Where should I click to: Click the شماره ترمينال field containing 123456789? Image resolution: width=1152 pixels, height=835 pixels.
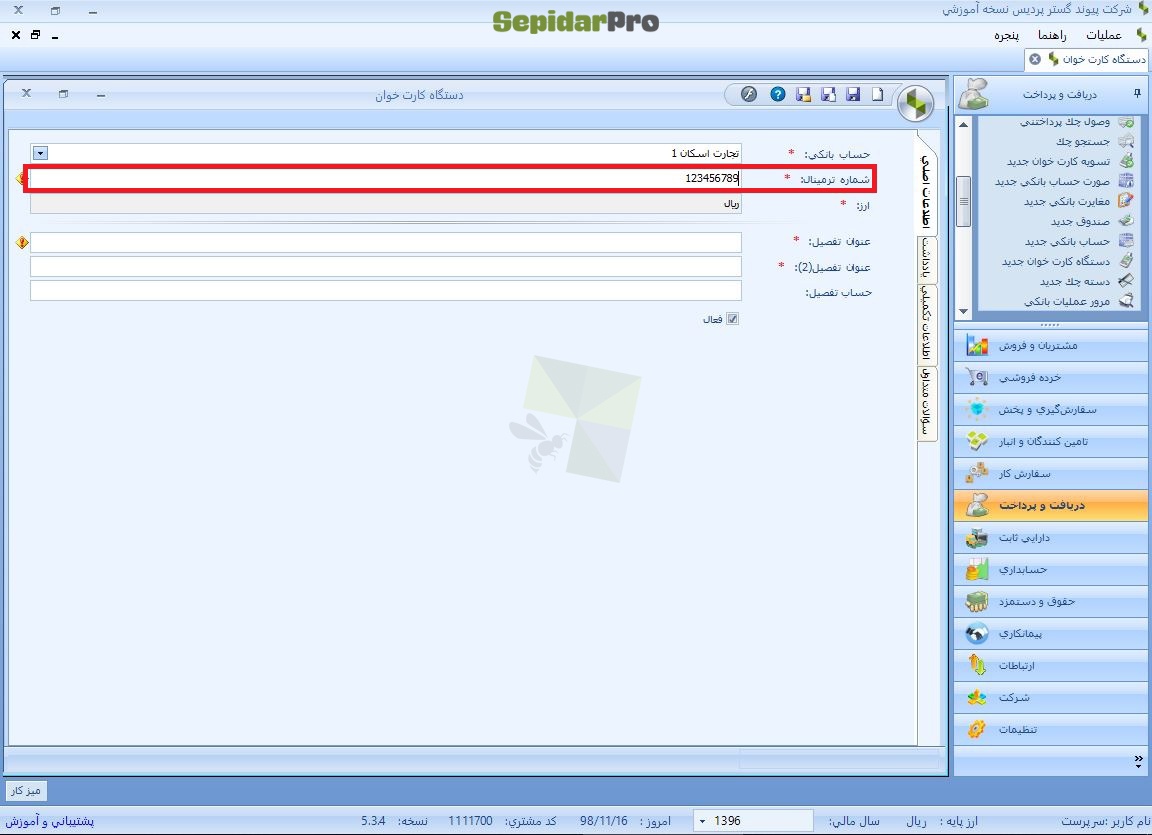pyautogui.click(x=385, y=178)
